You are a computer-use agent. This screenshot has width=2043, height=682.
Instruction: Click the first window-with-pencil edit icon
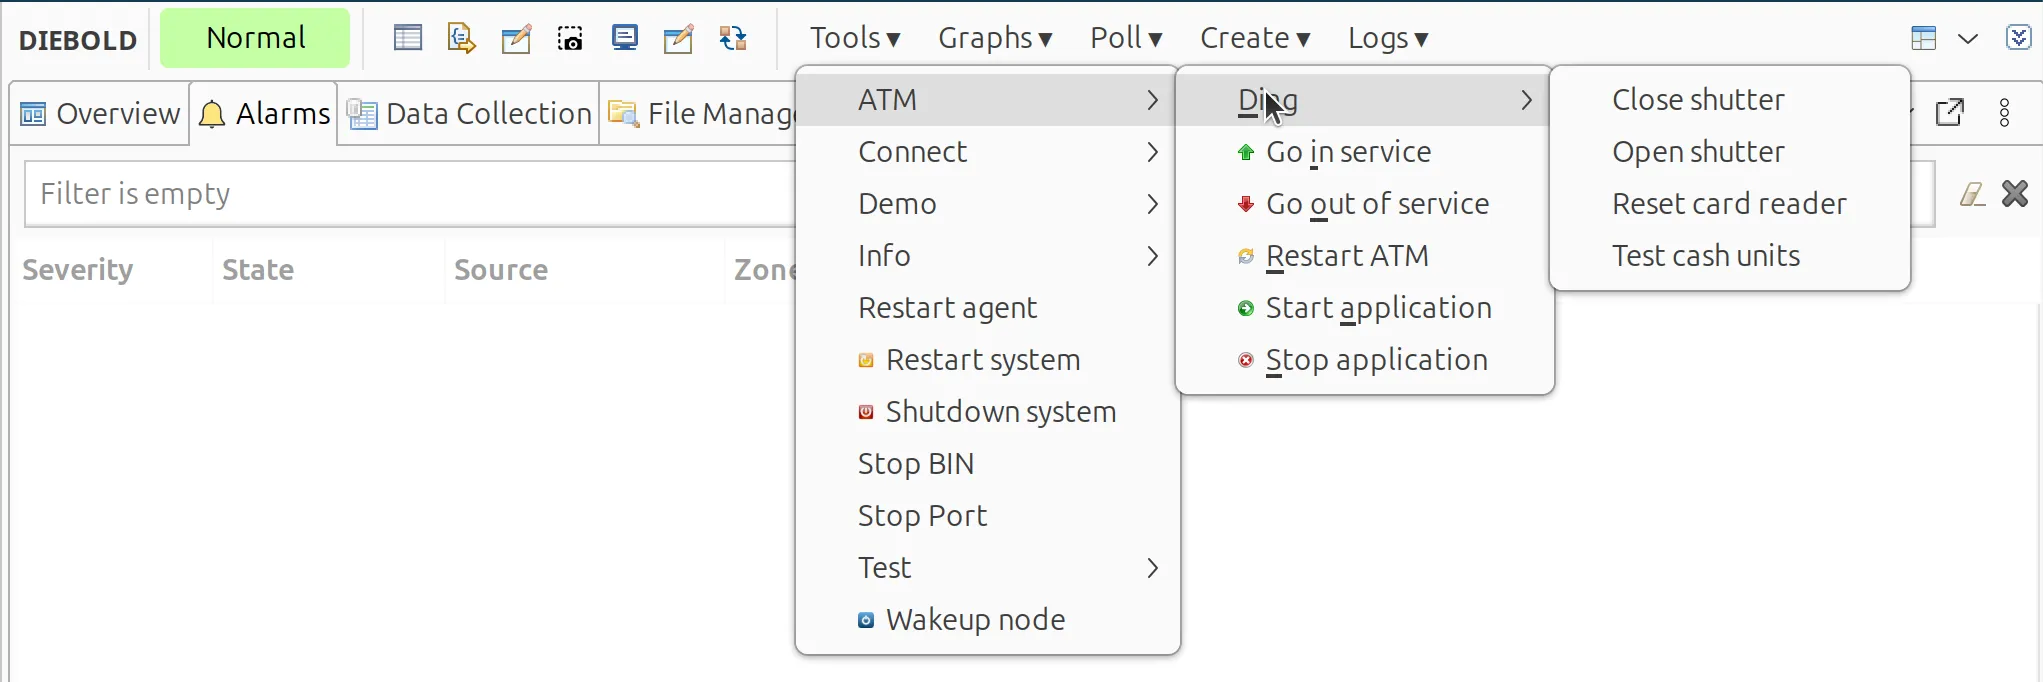pos(516,39)
